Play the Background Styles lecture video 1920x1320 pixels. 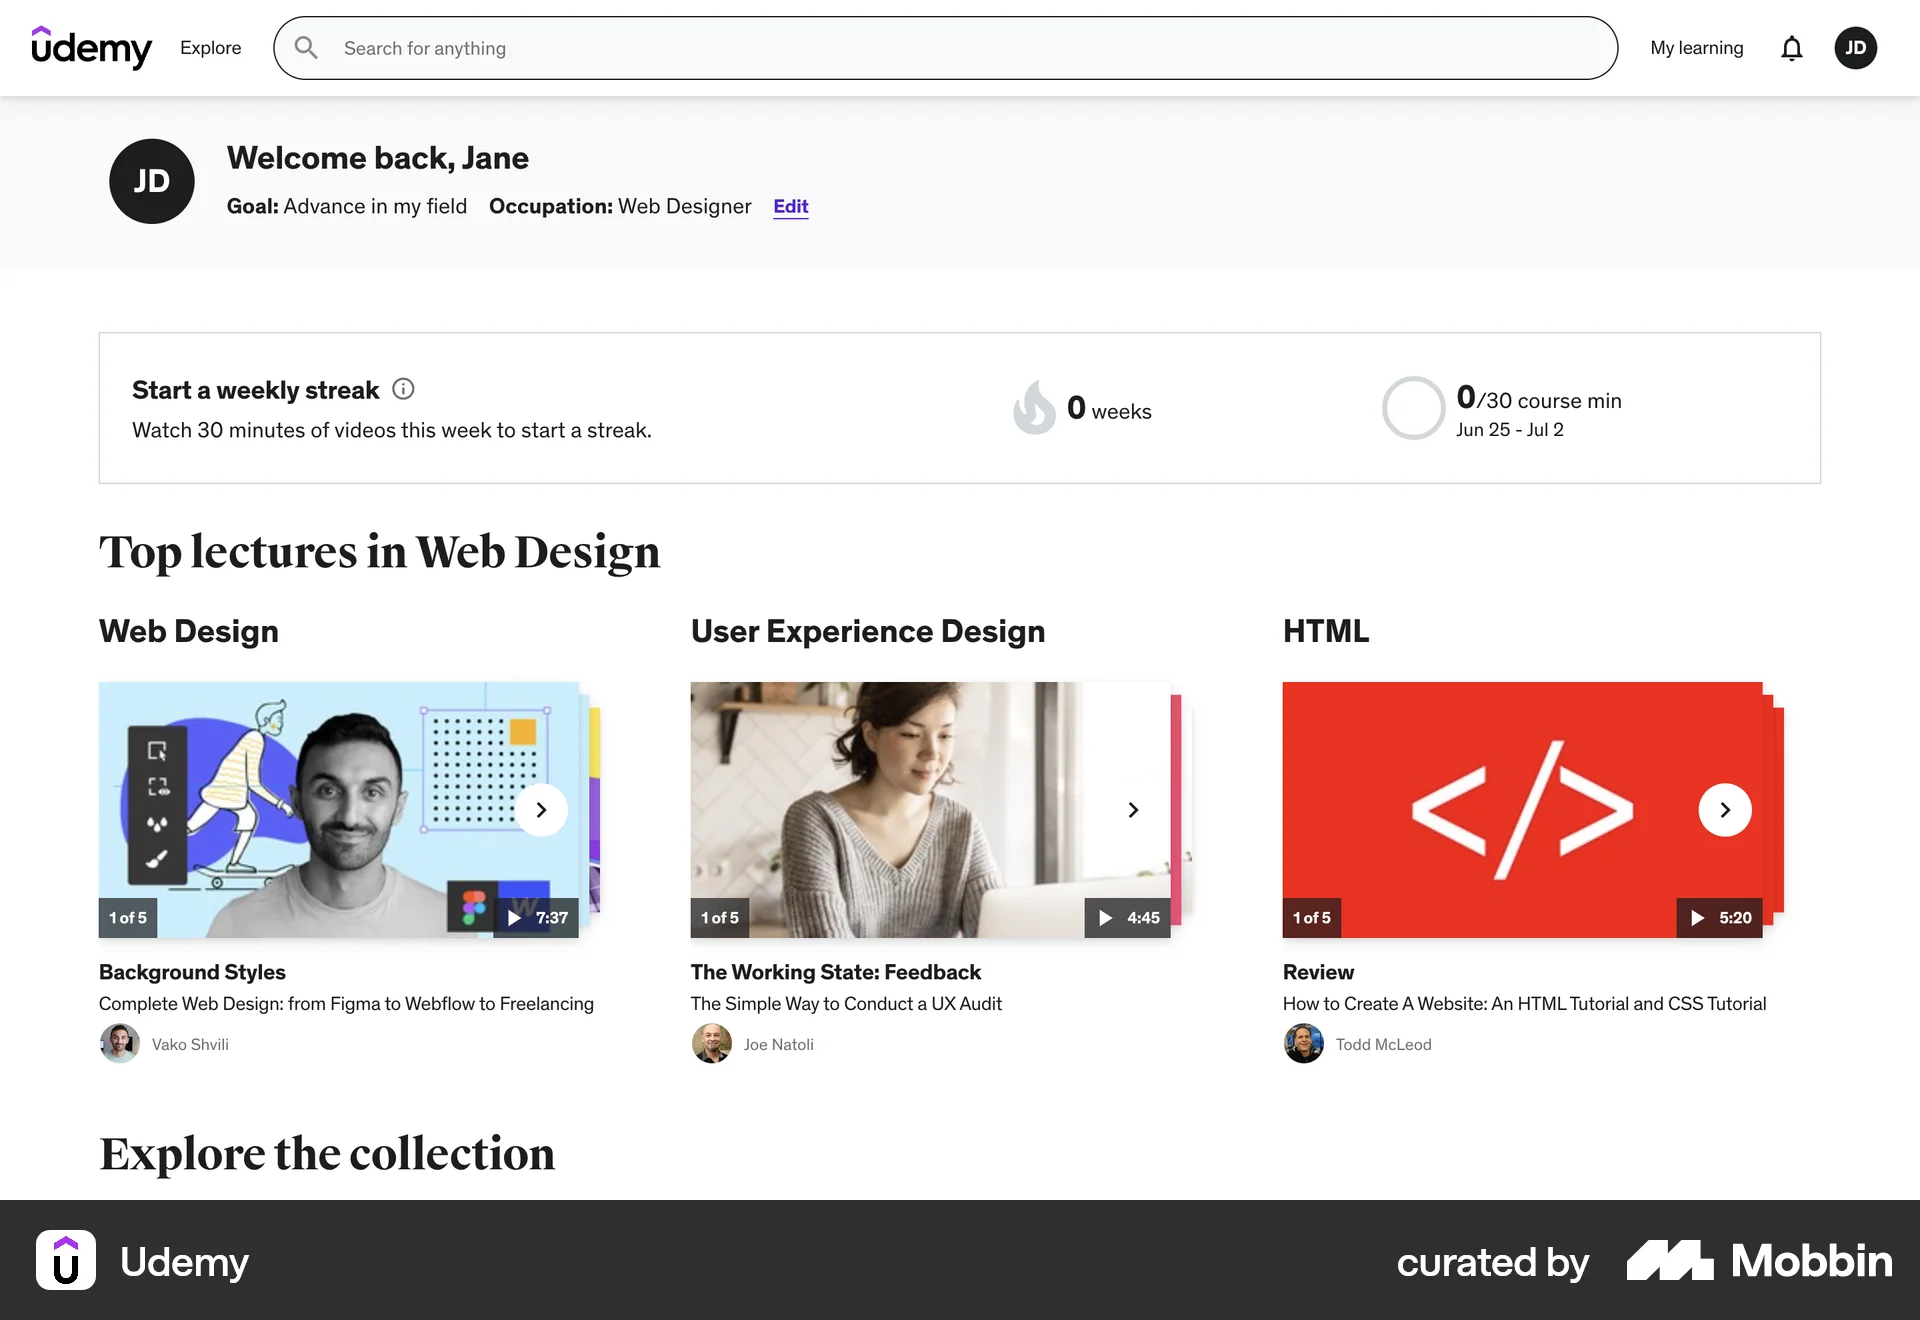point(516,917)
